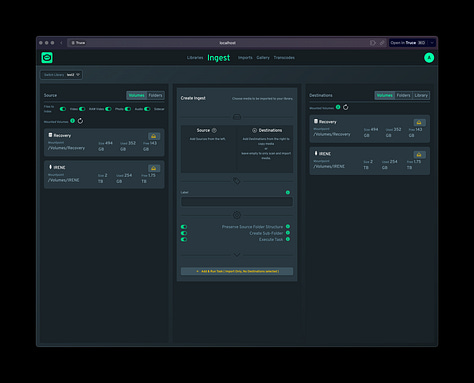
Task: Click the gear icon above the options toggles
Action: (237, 215)
